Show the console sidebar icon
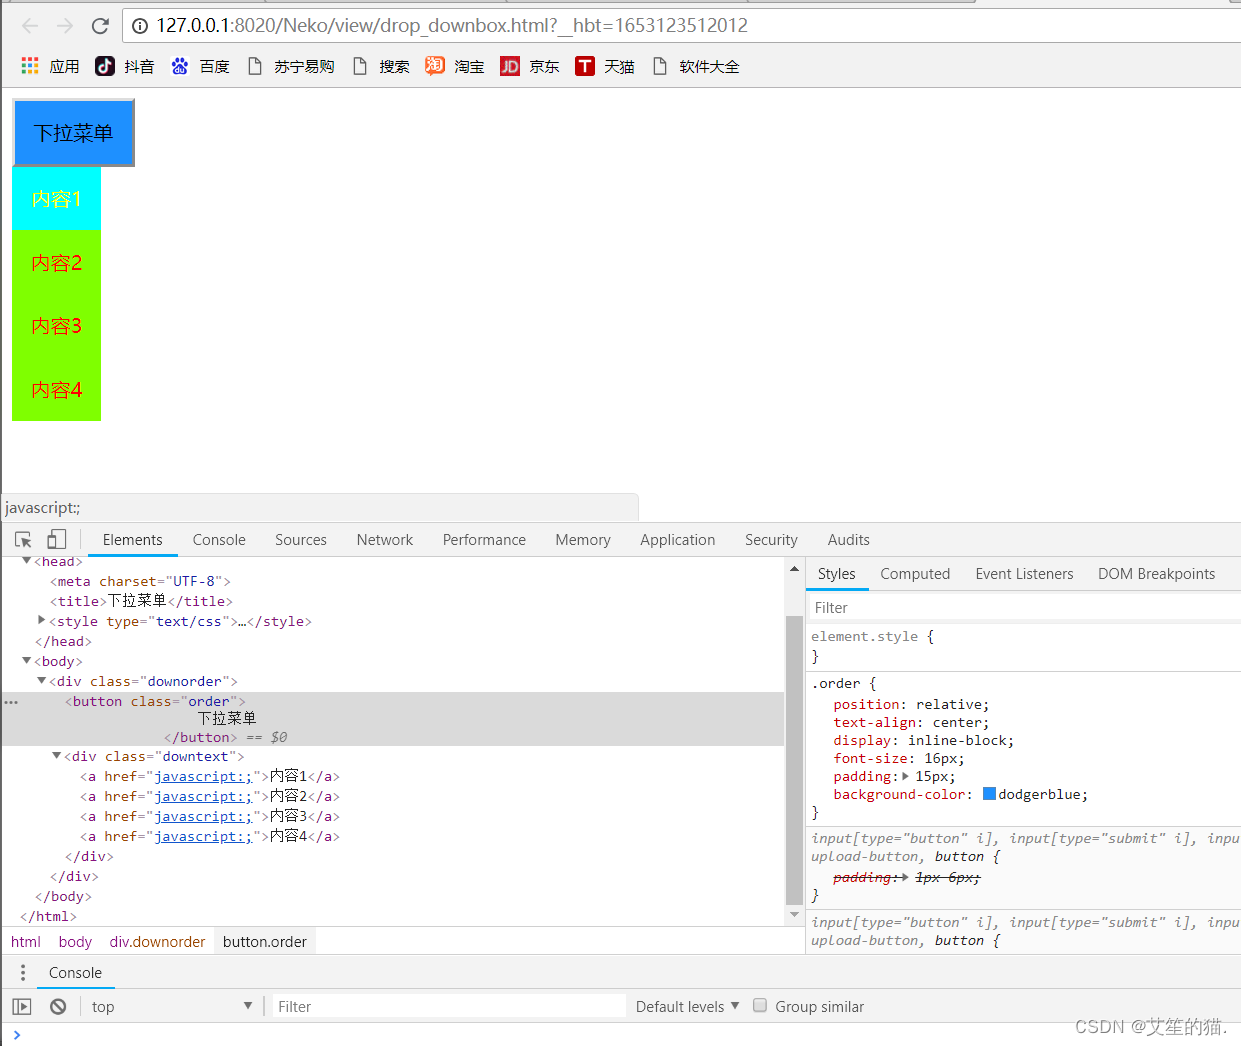Viewport: 1241px width, 1046px height. pos(22,1007)
